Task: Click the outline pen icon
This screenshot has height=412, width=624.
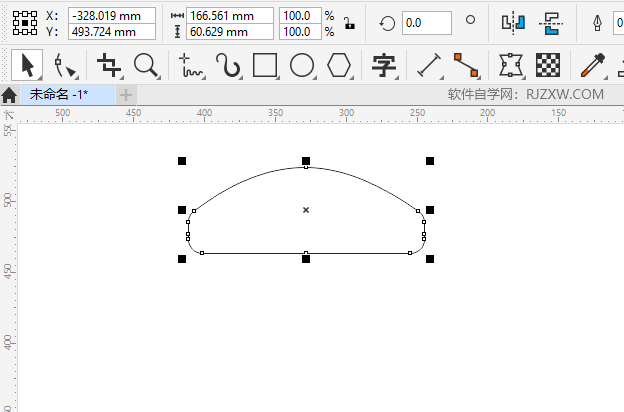Action: pyautogui.click(x=597, y=23)
